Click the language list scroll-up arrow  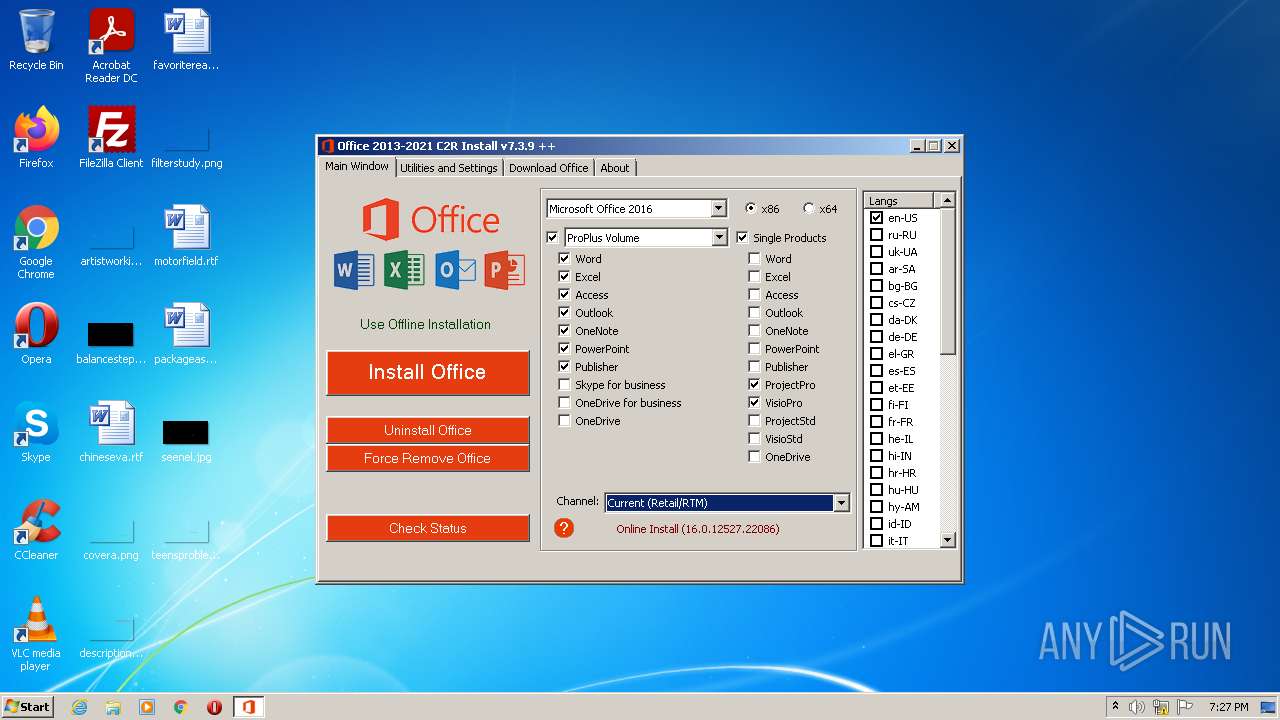[x=948, y=200]
